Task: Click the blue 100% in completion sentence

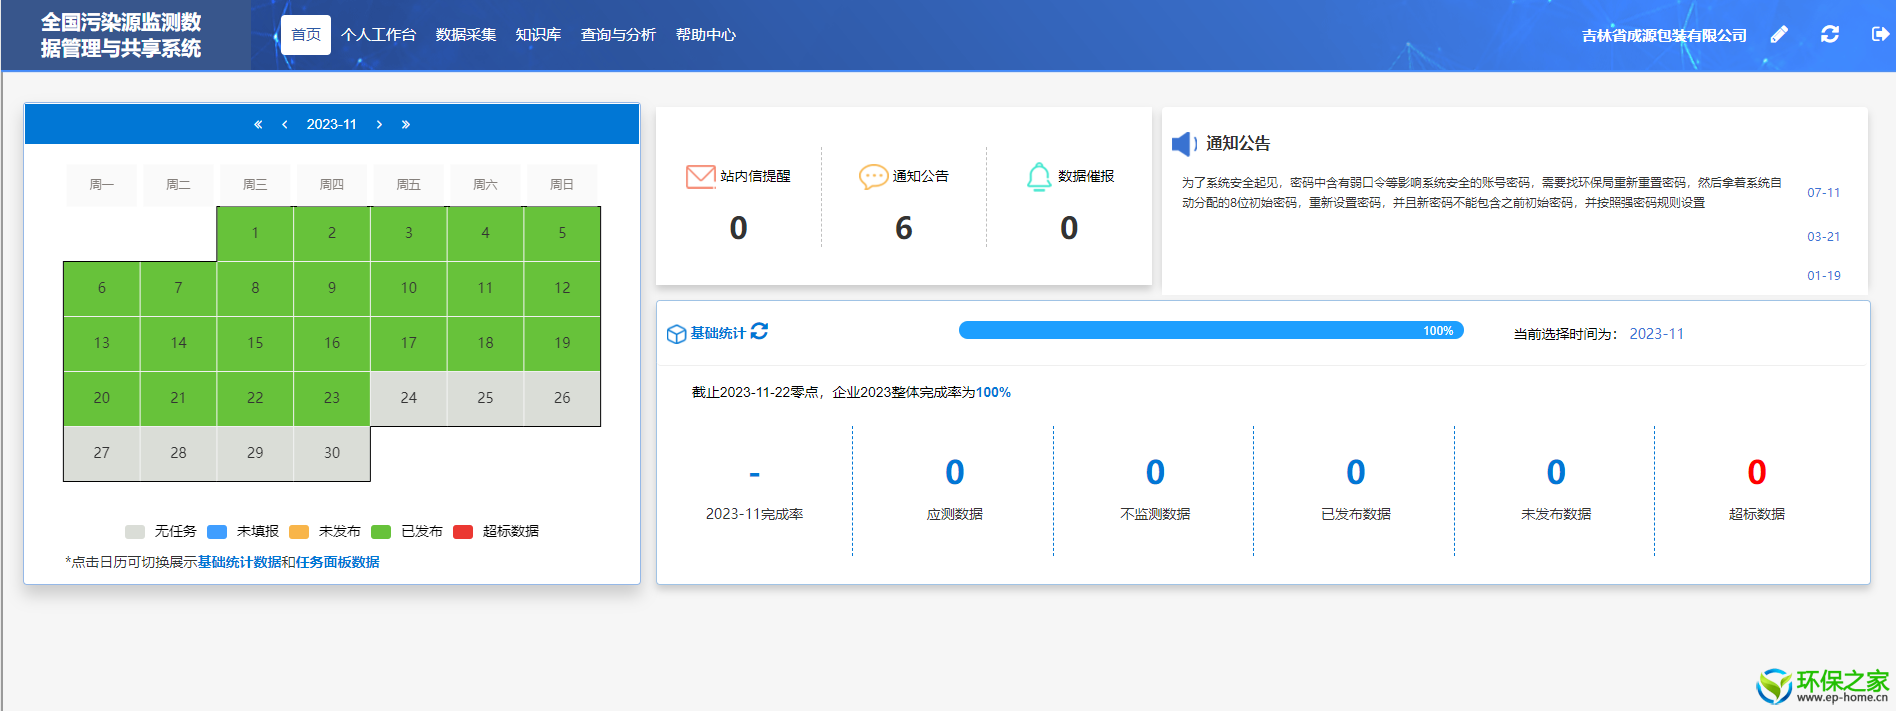Action: (993, 393)
